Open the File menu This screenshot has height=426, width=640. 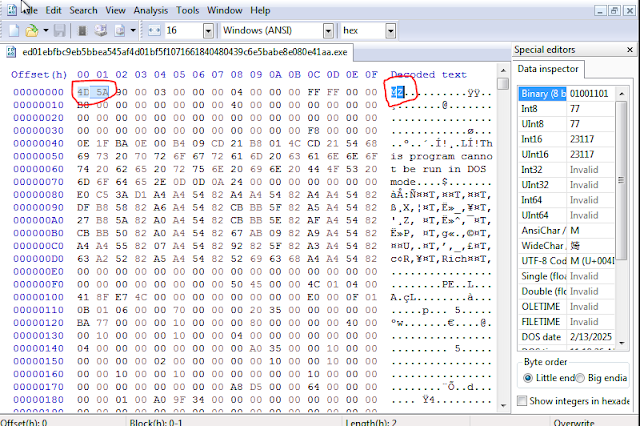pos(29,11)
